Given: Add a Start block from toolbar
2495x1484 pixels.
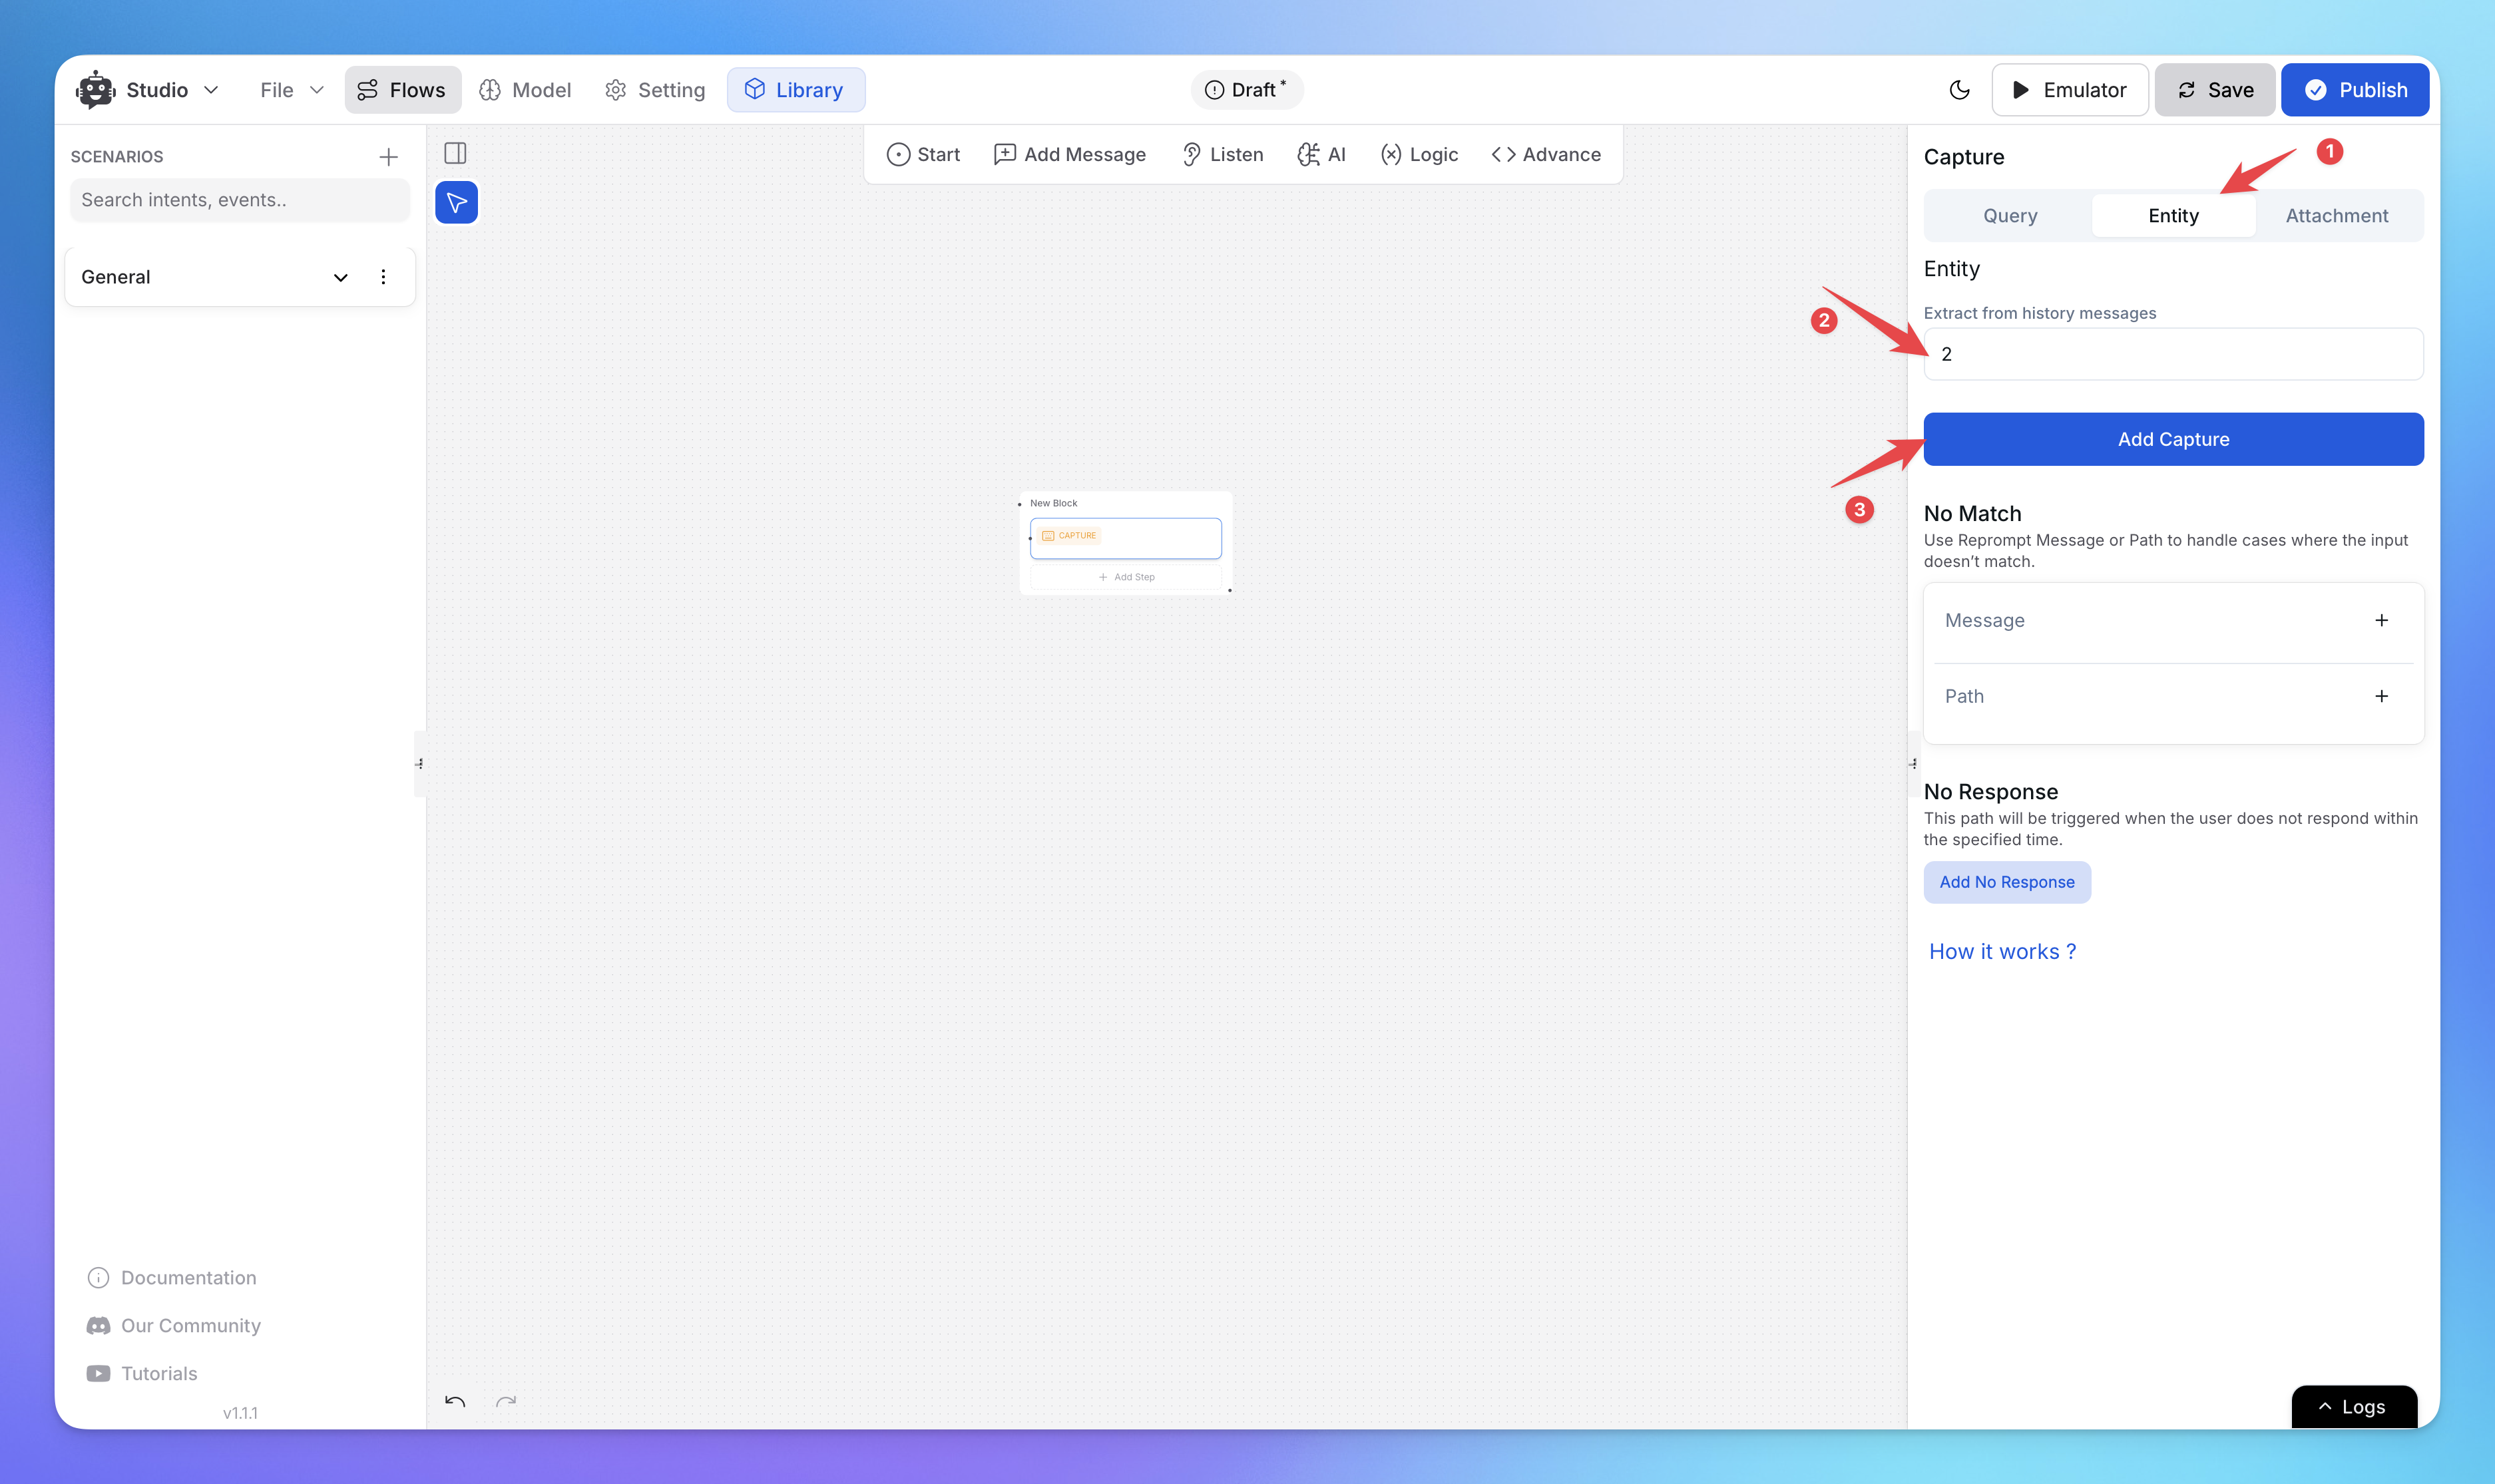Looking at the screenshot, I should tap(923, 155).
